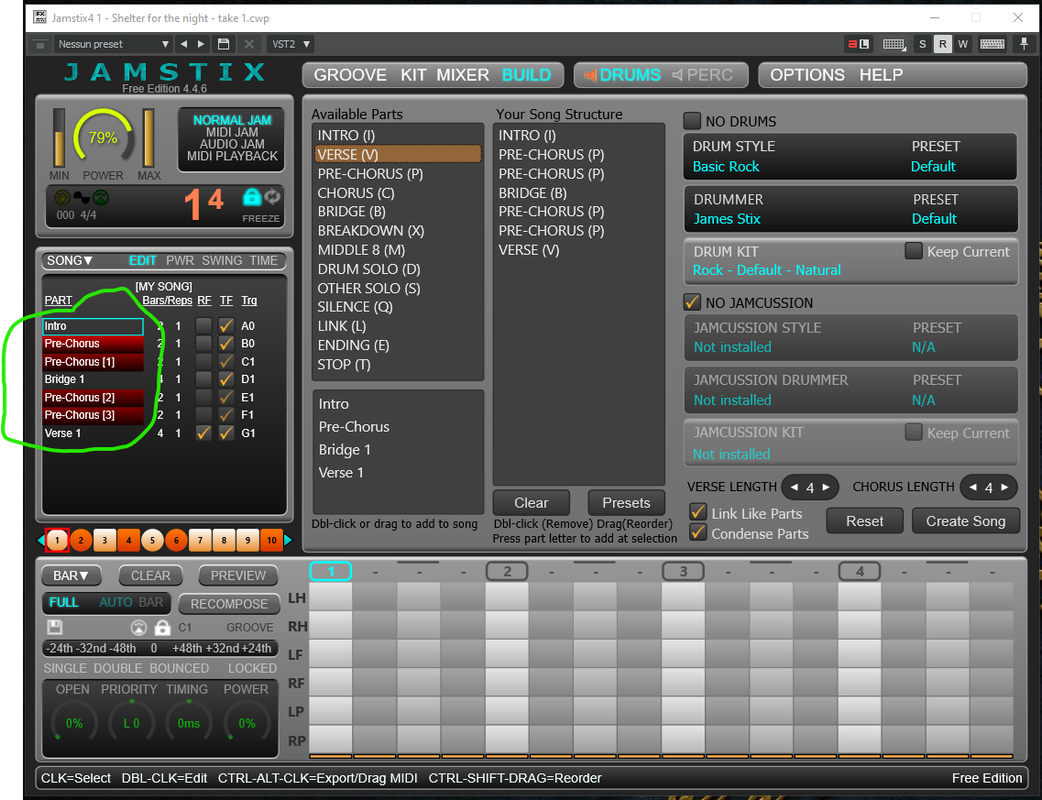Screen dimensions: 1042x800
Task: Click the pin window icon
Action: click(x=1024, y=44)
